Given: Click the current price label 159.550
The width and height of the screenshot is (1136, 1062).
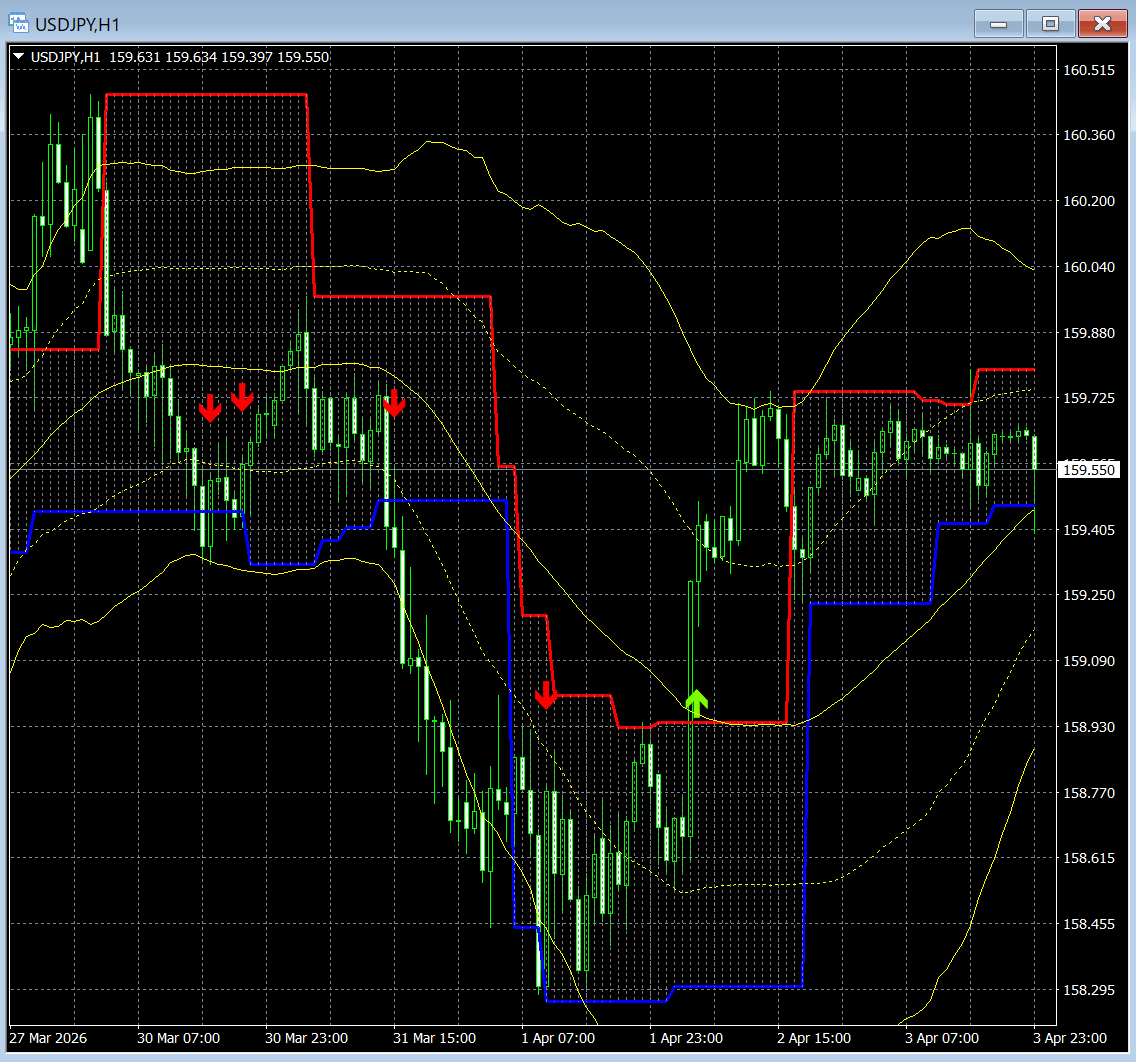Looking at the screenshot, I should pos(1088,470).
